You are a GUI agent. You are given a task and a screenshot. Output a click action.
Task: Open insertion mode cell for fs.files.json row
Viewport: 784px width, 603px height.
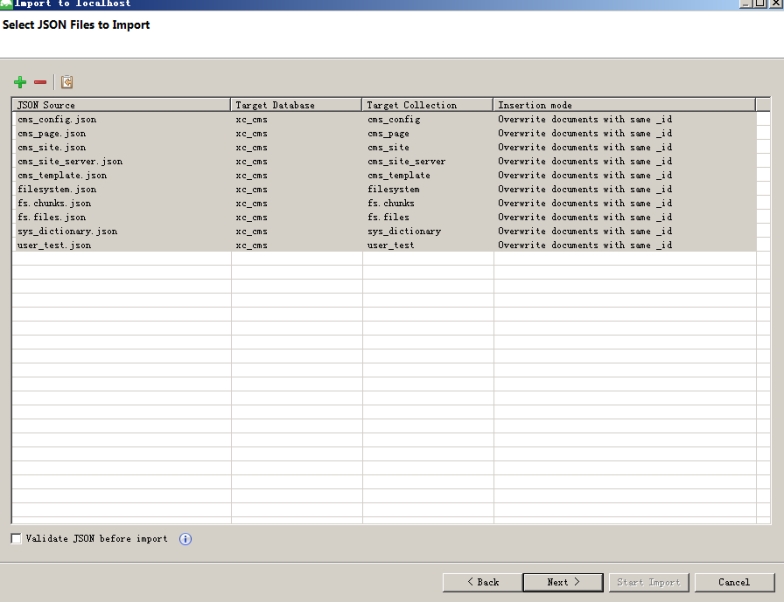pyautogui.click(x=624, y=218)
